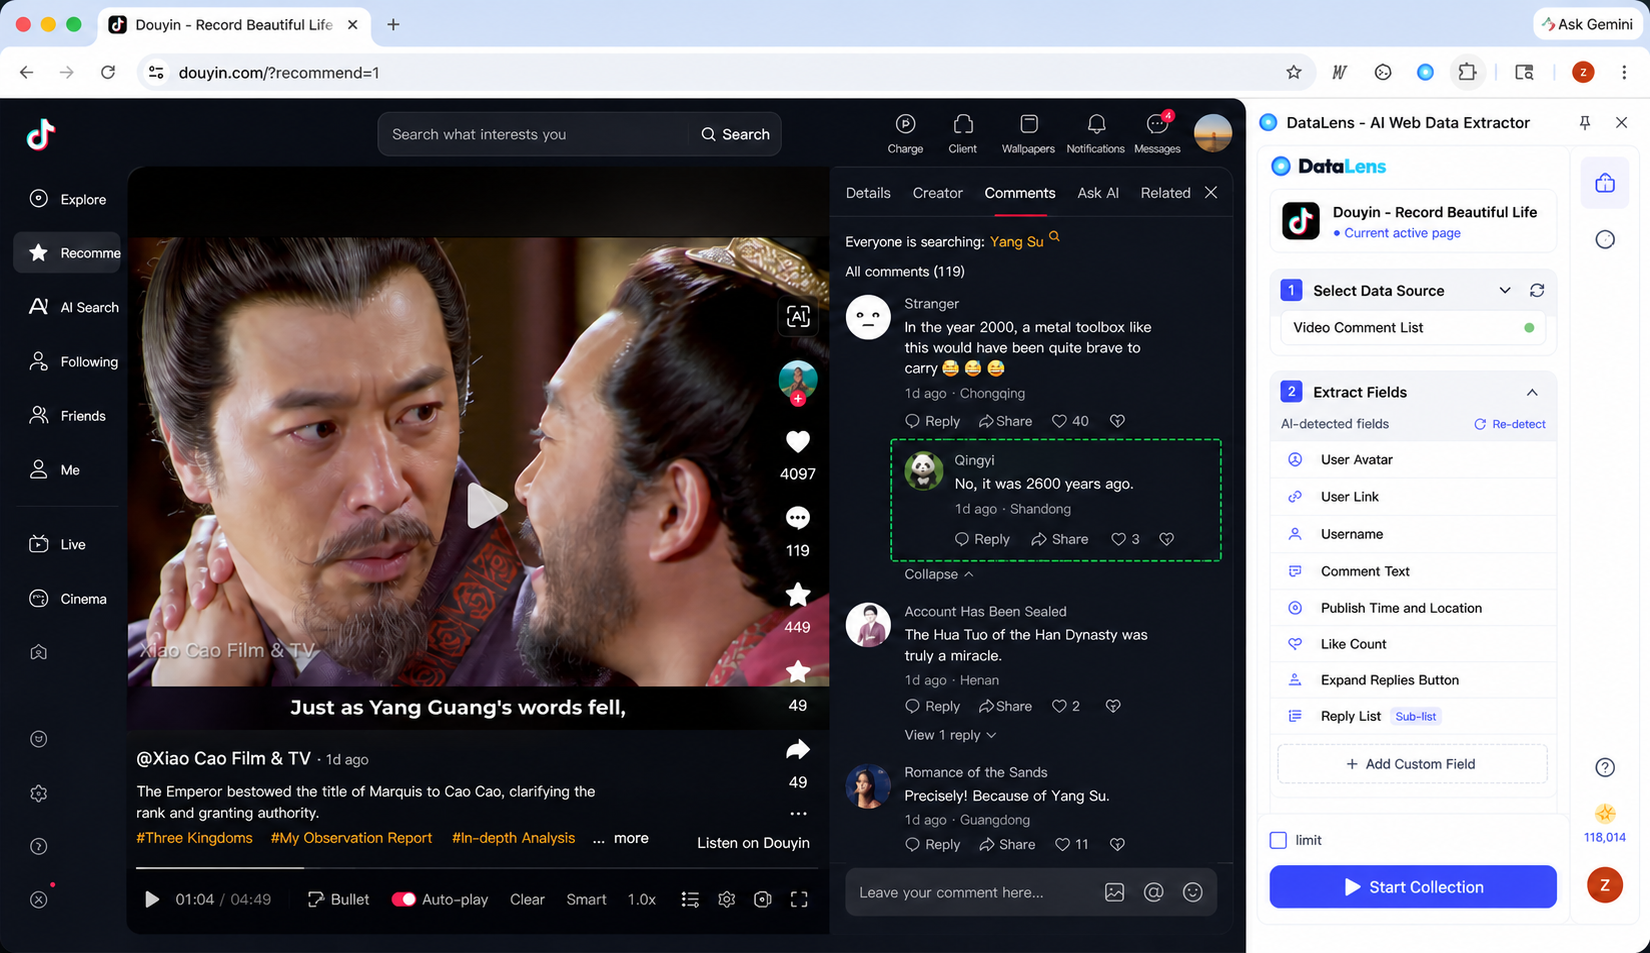Viewport: 1650px width, 953px height.
Task: Open AI Search from the left sidebar
Action: pos(74,307)
